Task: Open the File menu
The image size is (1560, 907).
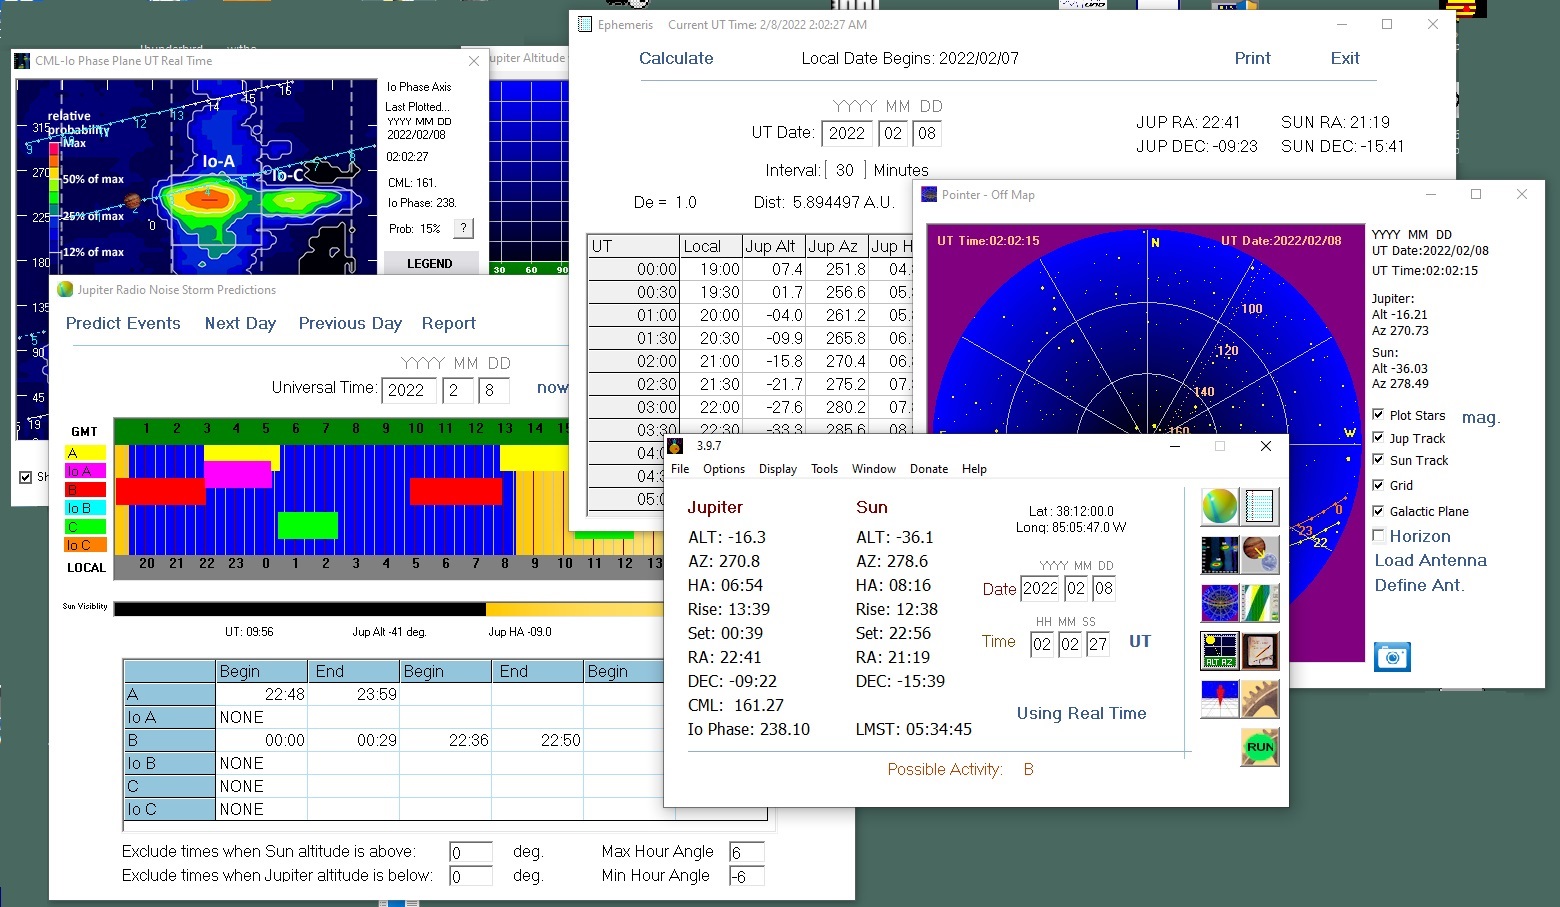Action: (x=680, y=469)
